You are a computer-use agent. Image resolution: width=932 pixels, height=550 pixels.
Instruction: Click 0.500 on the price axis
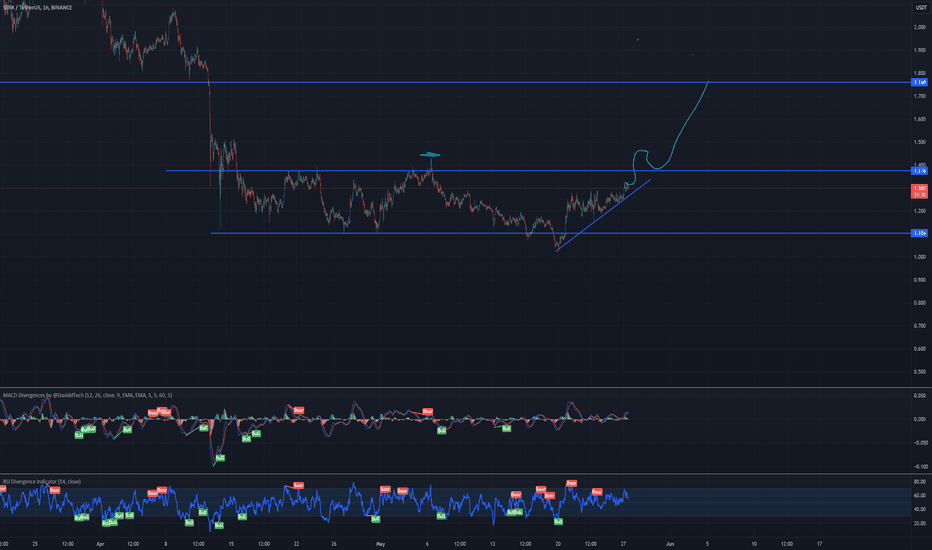tap(920, 372)
